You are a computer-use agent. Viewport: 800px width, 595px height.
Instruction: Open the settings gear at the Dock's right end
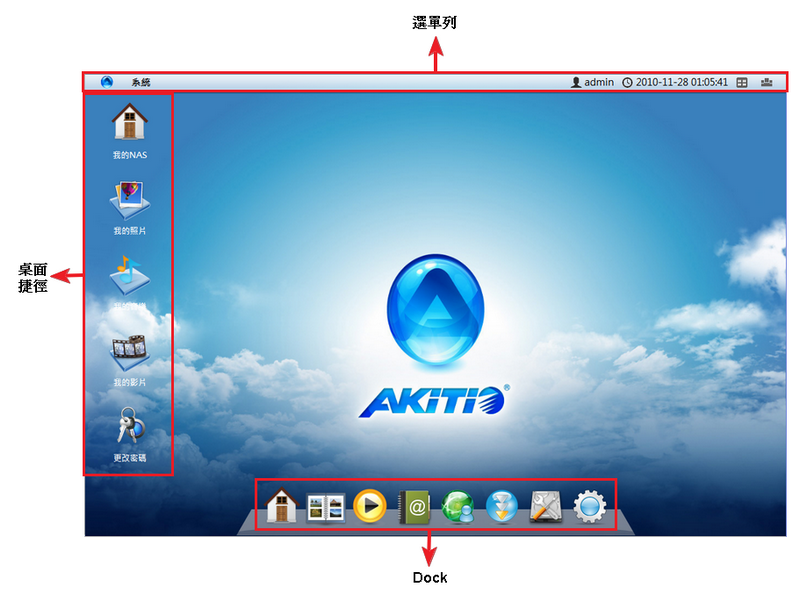click(x=588, y=508)
